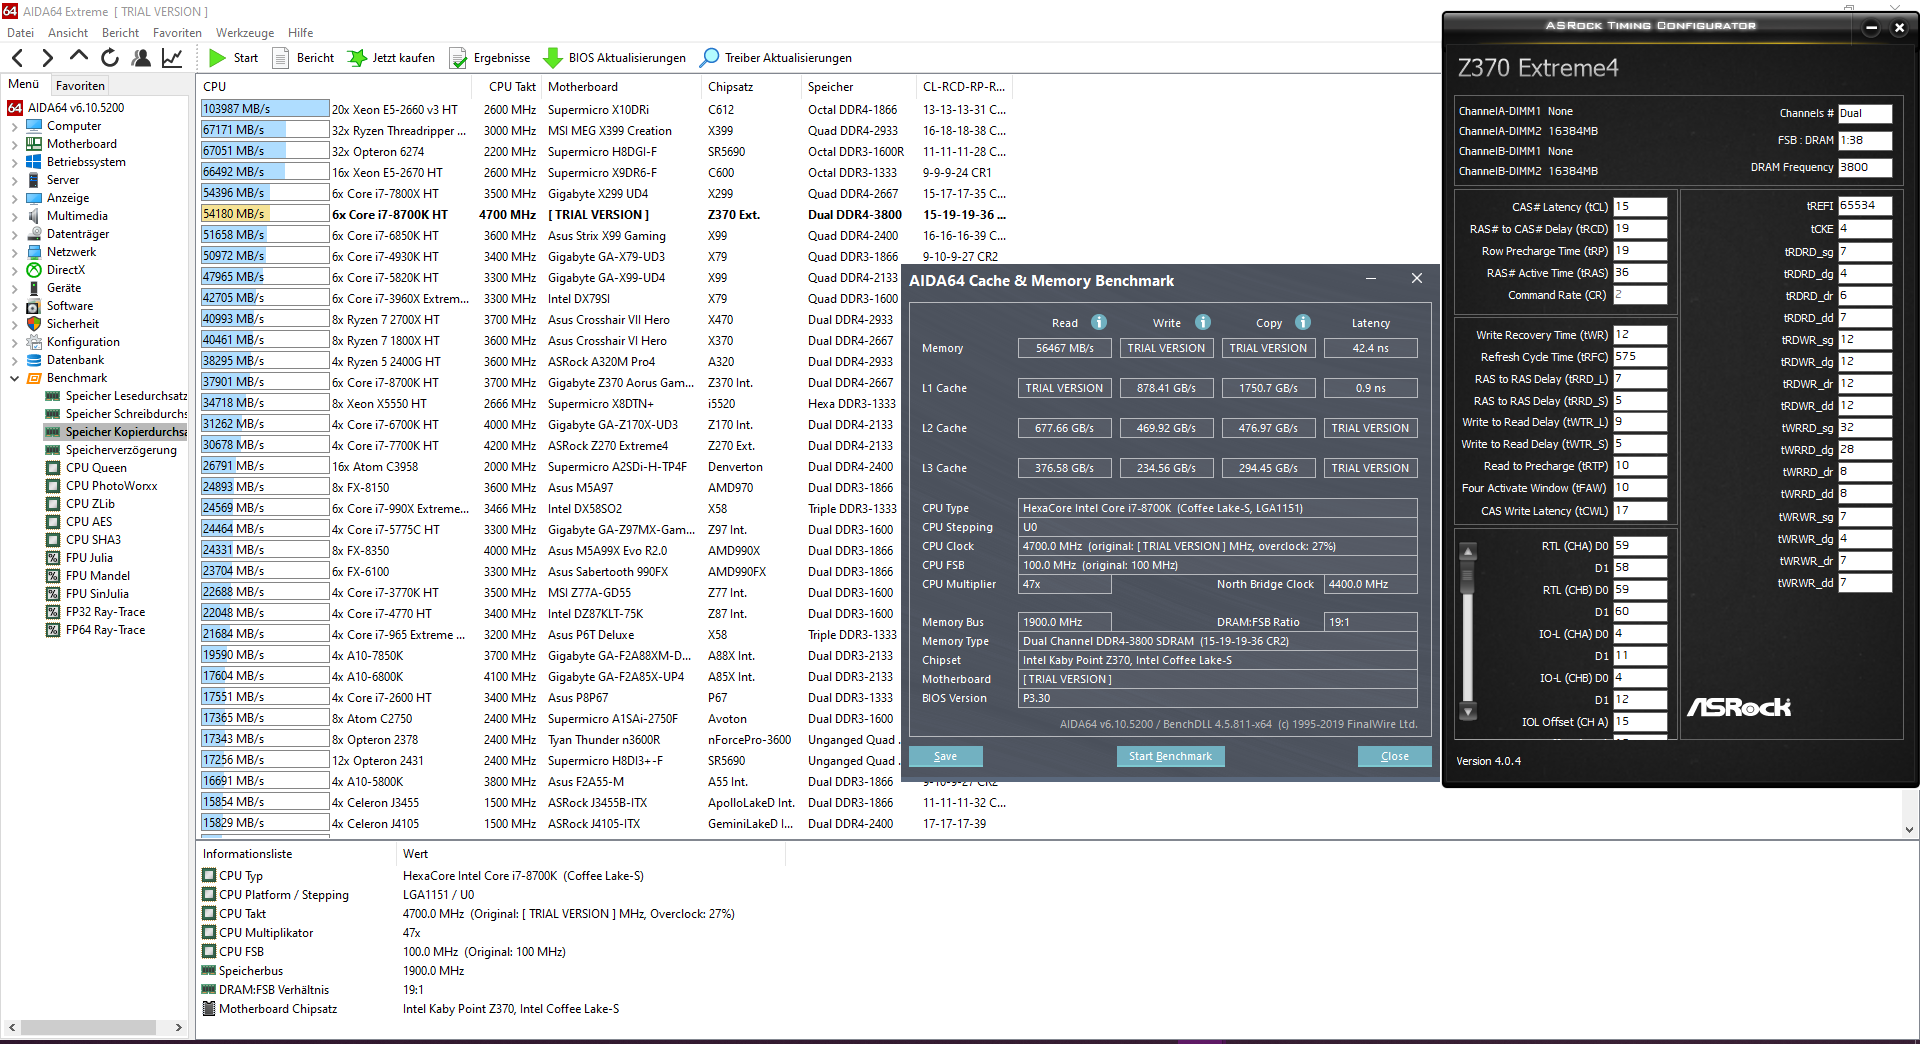The width and height of the screenshot is (1920, 1044).
Task: Select Speicher Lesedurchsatz benchmark
Action: tap(126, 396)
